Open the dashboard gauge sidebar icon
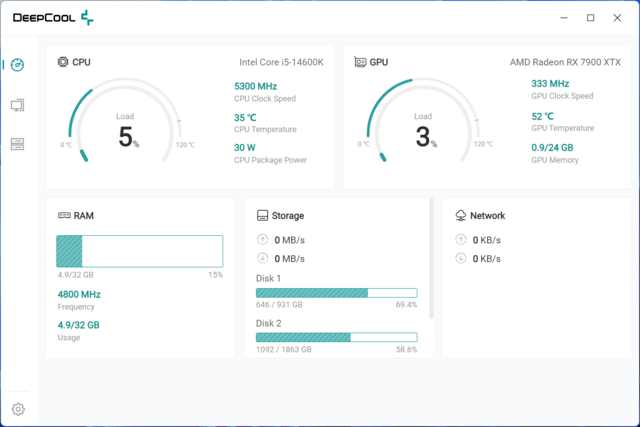Screen dimensions: 640x427 point(17,64)
